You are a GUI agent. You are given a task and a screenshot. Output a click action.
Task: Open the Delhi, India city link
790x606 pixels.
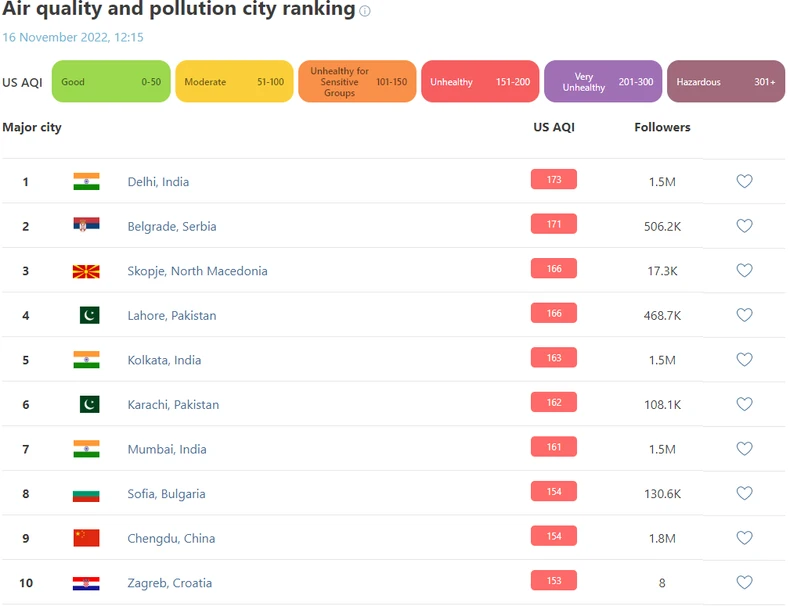(158, 182)
